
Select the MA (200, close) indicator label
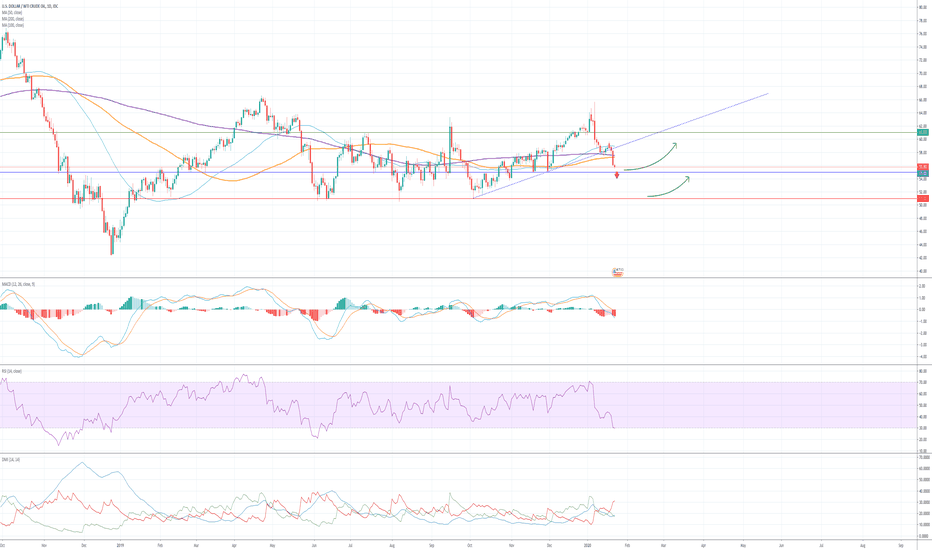coord(12,19)
